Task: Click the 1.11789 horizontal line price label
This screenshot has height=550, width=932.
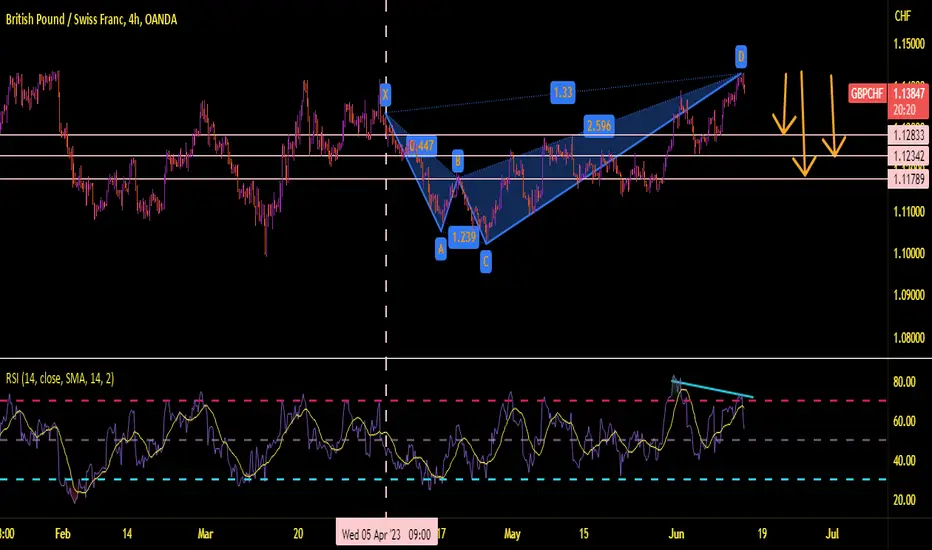Action: pyautogui.click(x=908, y=178)
